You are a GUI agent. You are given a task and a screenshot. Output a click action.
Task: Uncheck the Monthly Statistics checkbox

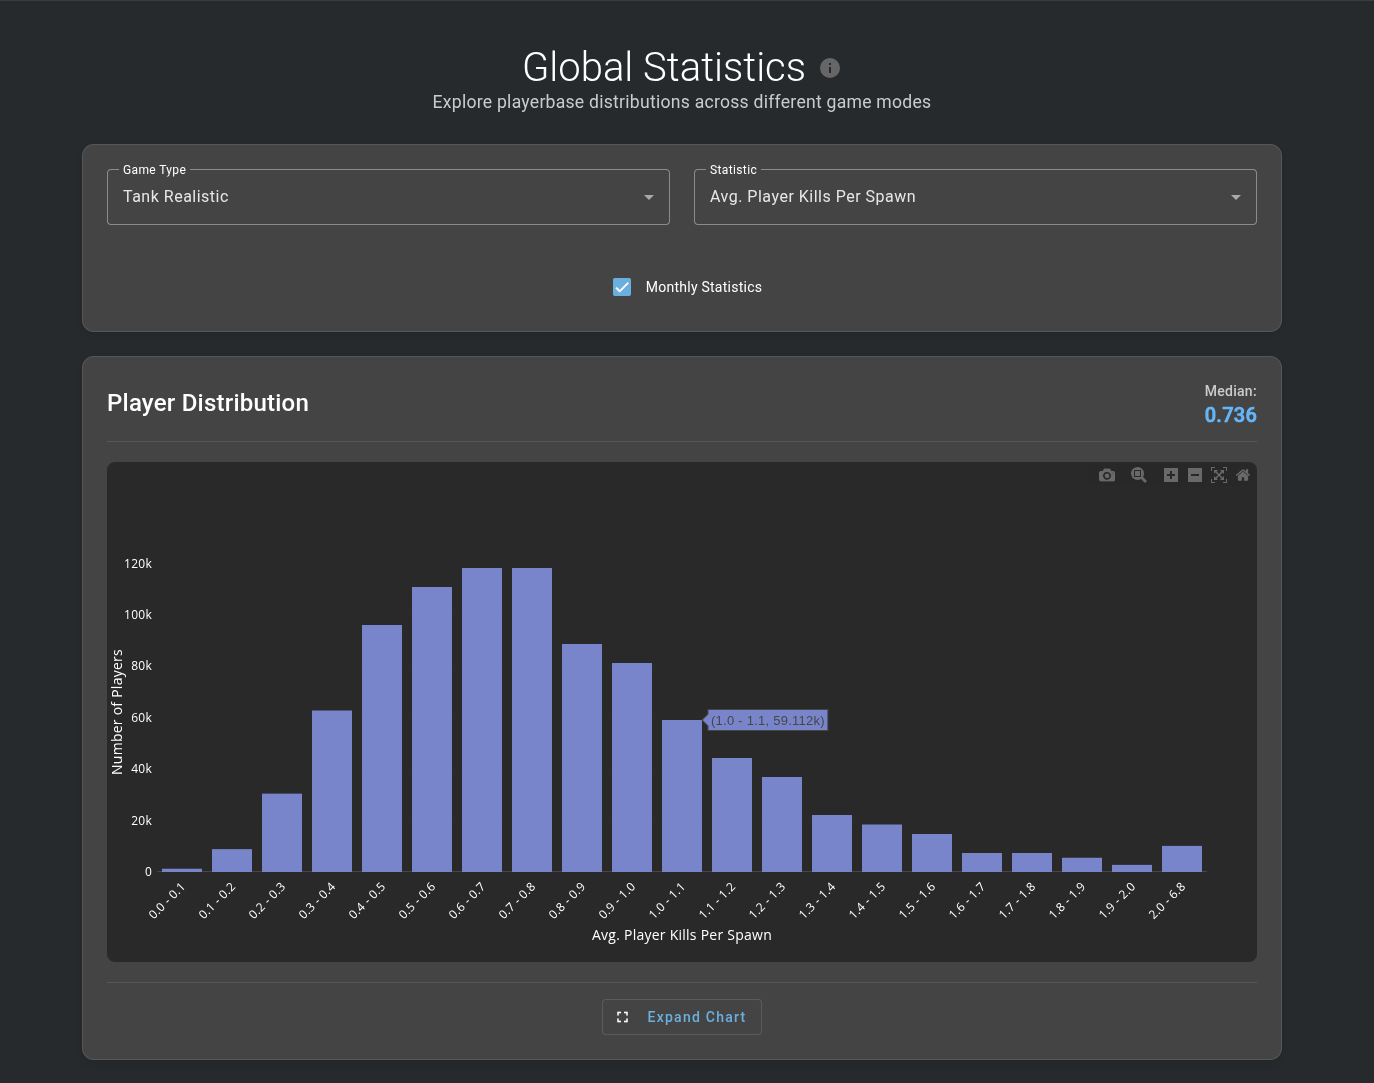622,287
